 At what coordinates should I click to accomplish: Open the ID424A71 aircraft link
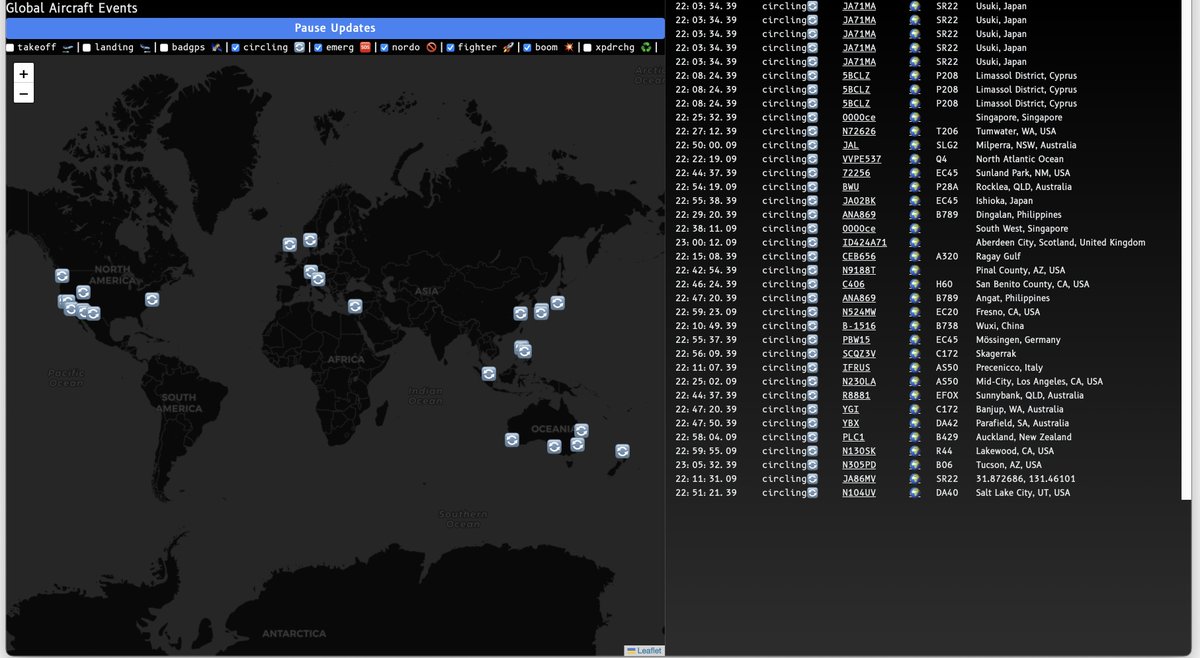coord(865,243)
